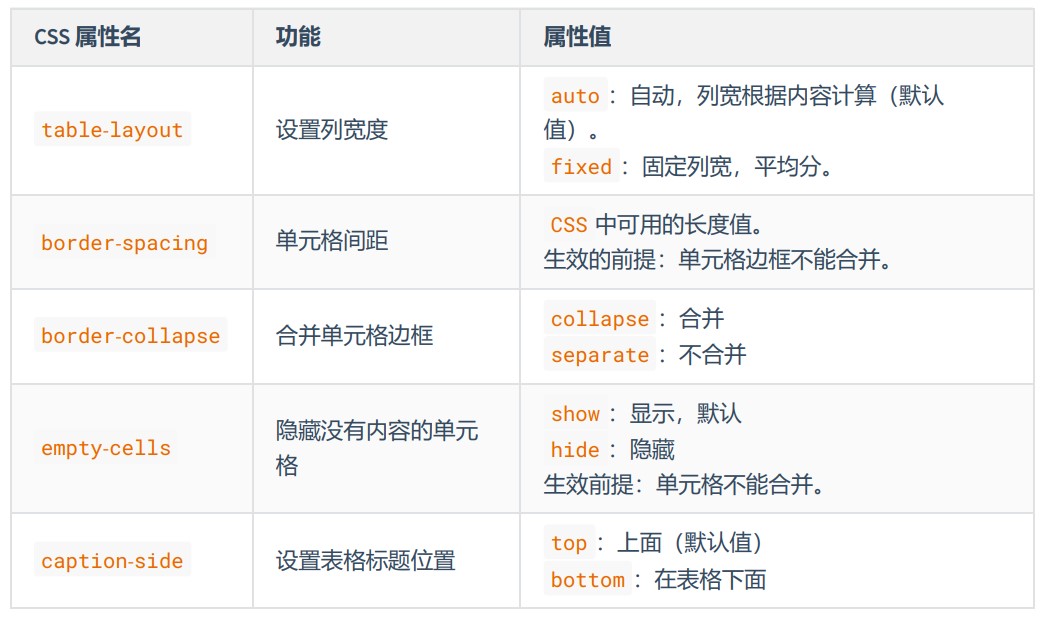This screenshot has width=1043, height=618.
Task: Click the table-layout property code
Action: 112,130
